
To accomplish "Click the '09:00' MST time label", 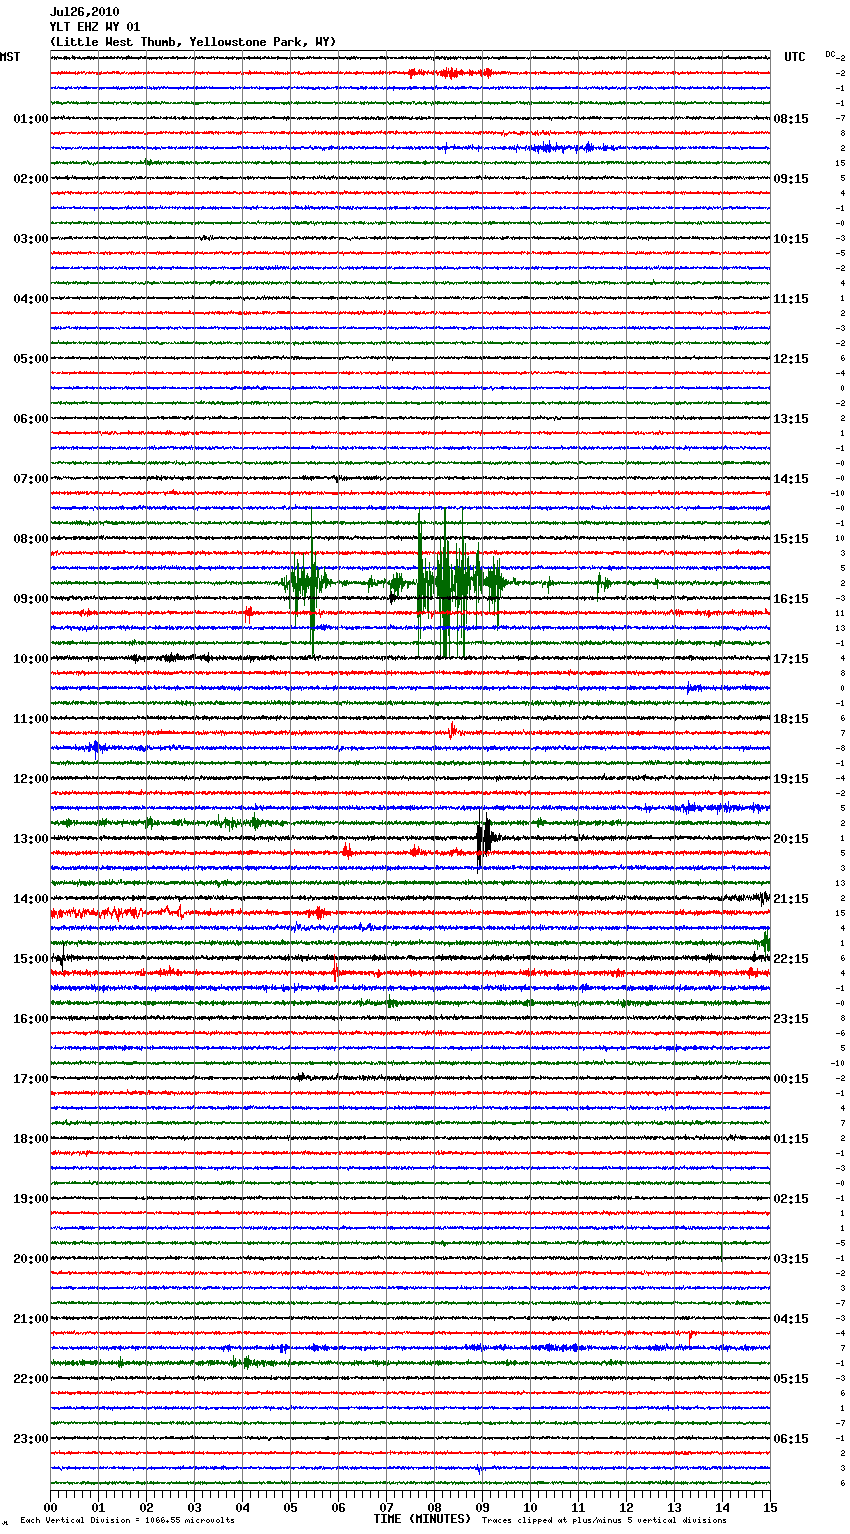I will [x=30, y=599].
